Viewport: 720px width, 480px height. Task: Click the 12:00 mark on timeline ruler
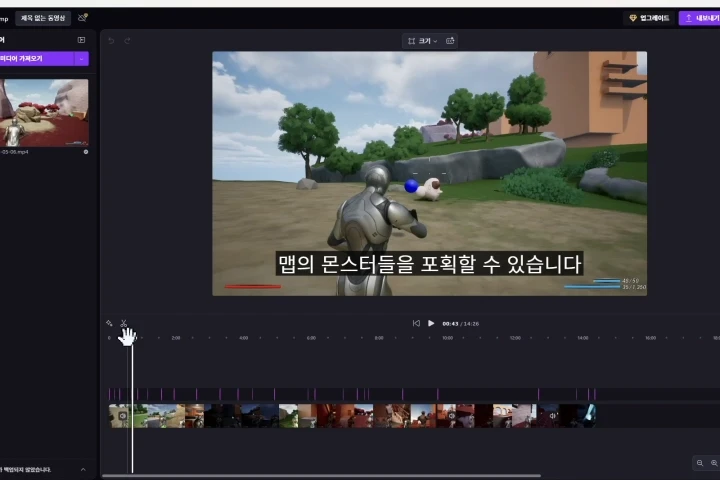coord(515,338)
